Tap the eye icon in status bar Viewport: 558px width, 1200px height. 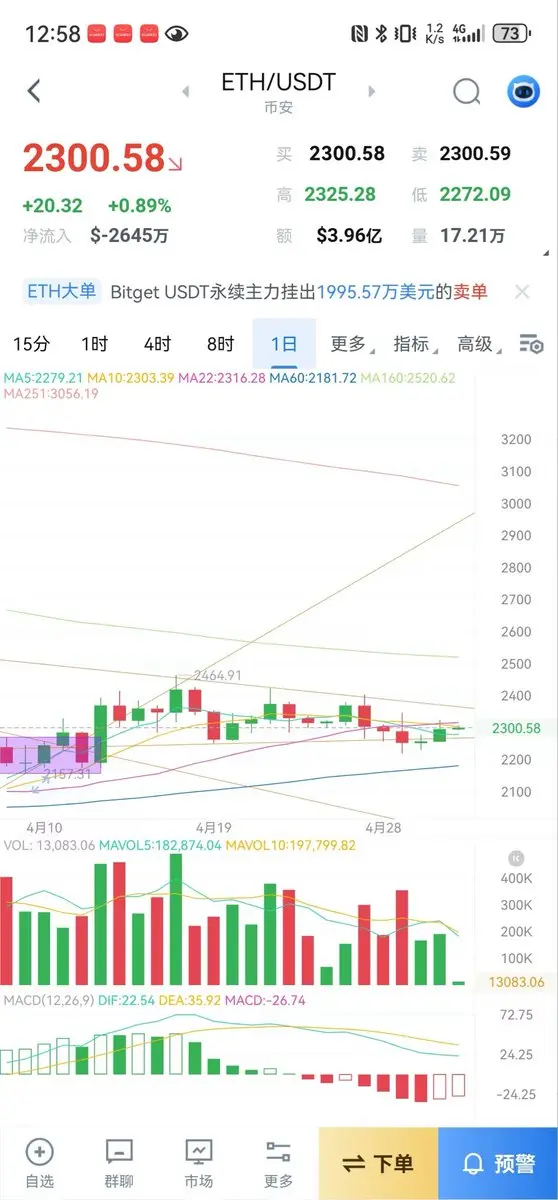click(176, 33)
